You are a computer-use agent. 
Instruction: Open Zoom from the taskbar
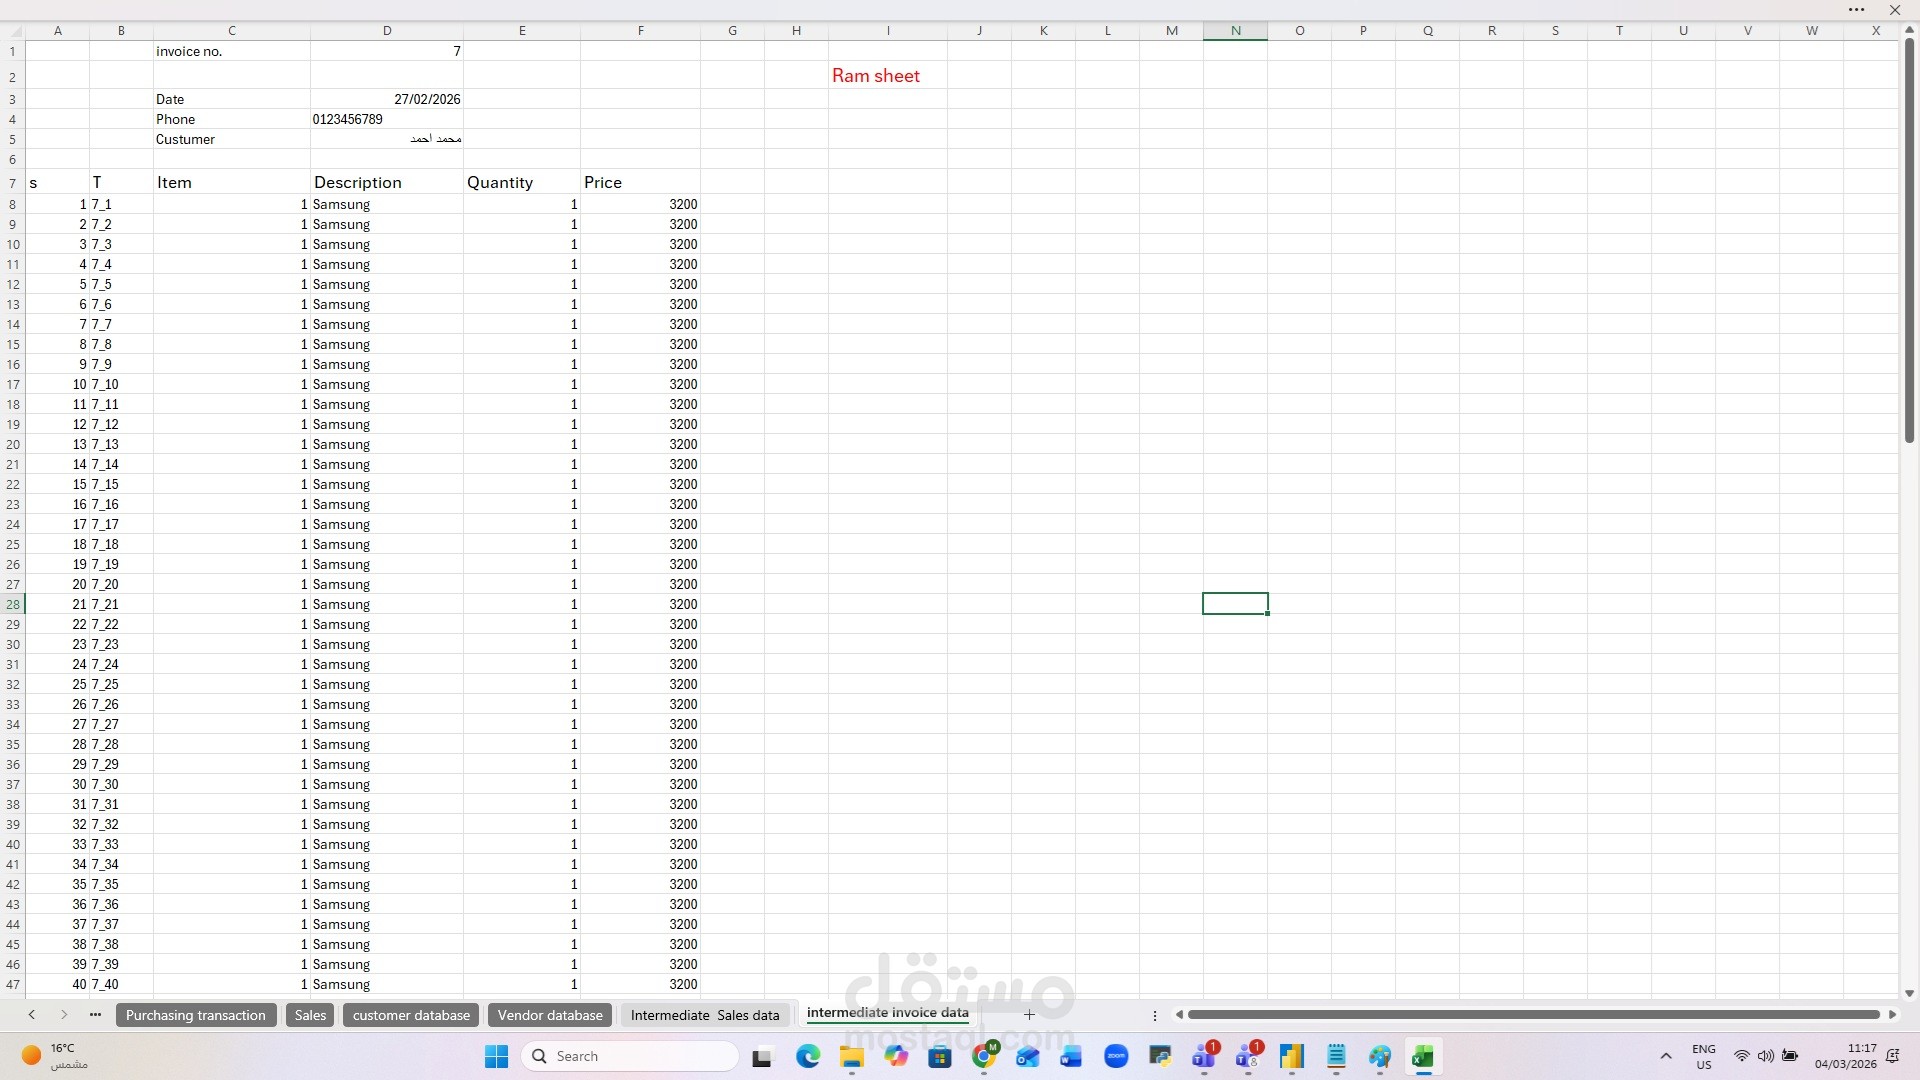tap(1116, 1056)
